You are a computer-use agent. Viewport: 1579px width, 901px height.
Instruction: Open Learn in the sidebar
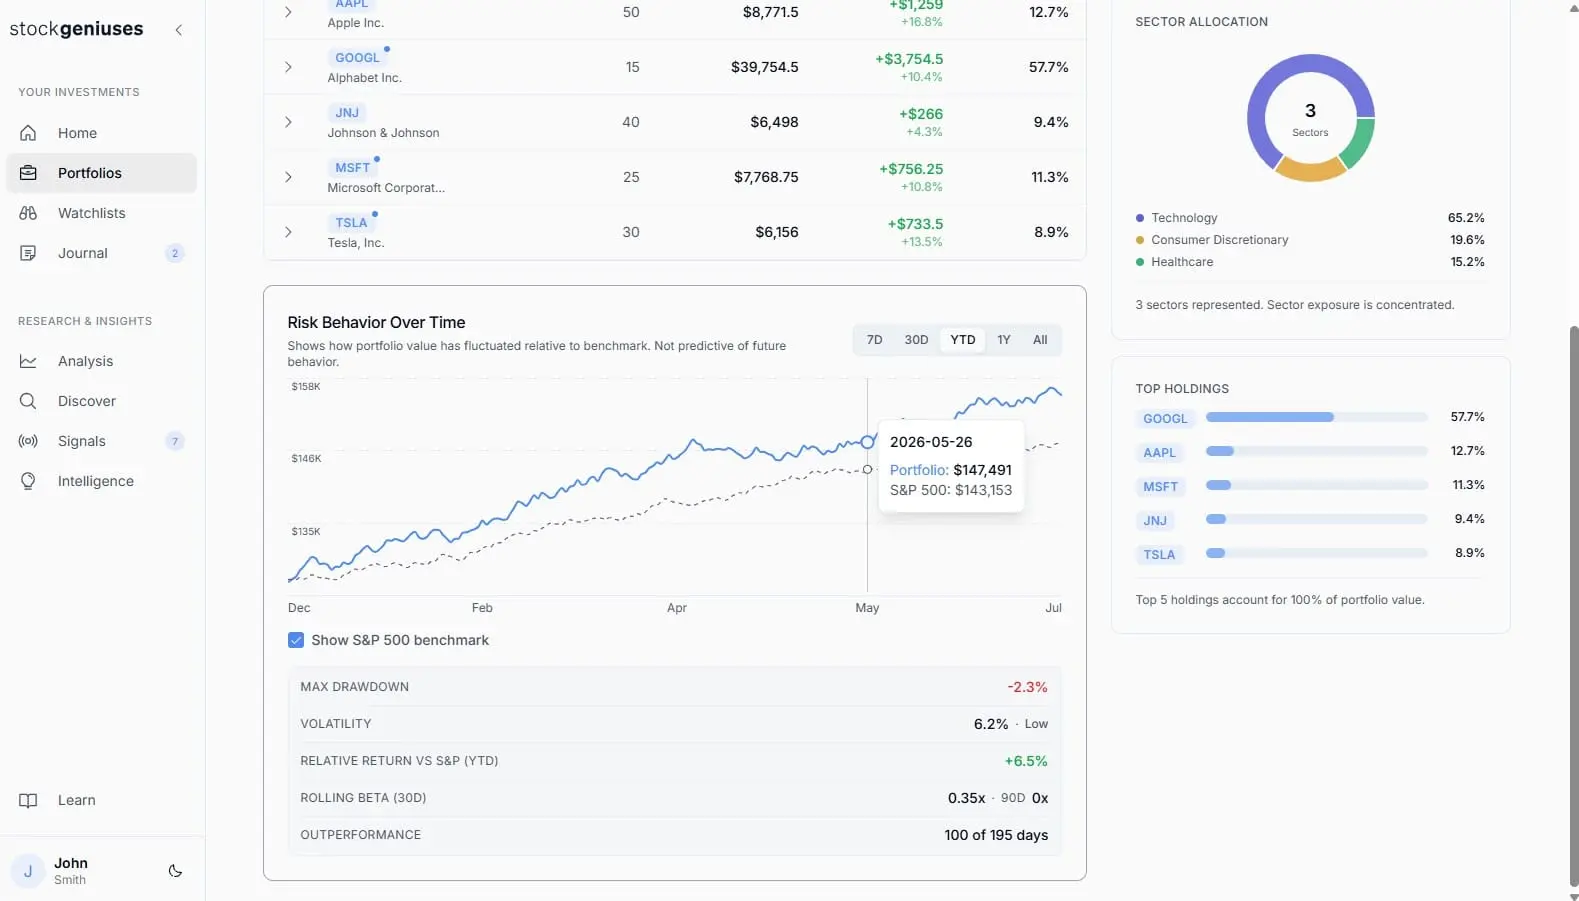click(x=101, y=800)
